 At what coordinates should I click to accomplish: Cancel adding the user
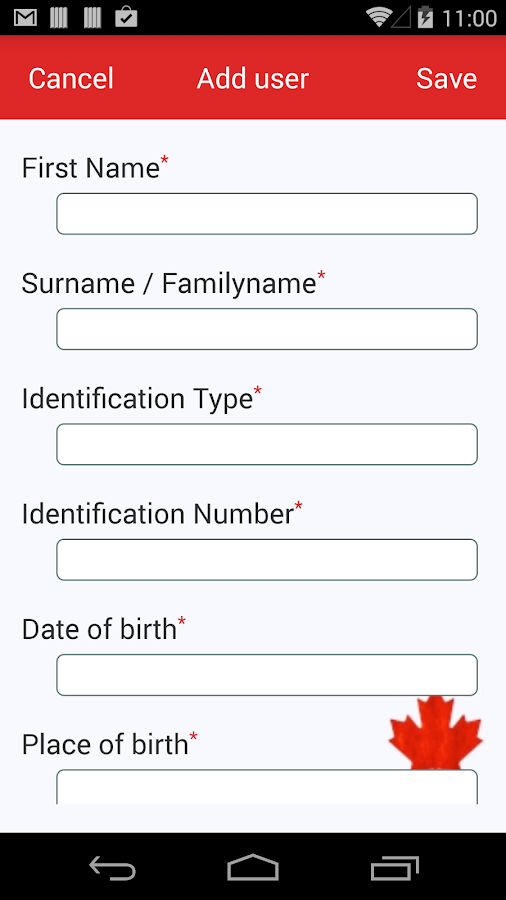71,79
